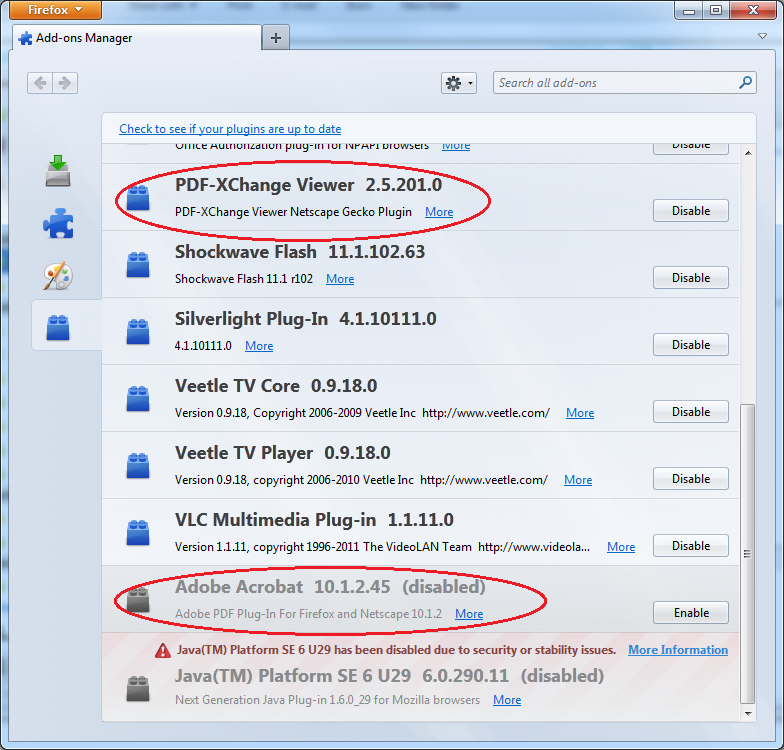Select the Veetle TV Core 0.9.18.0 title
Viewport: 784px width, 750px height.
coord(276,386)
